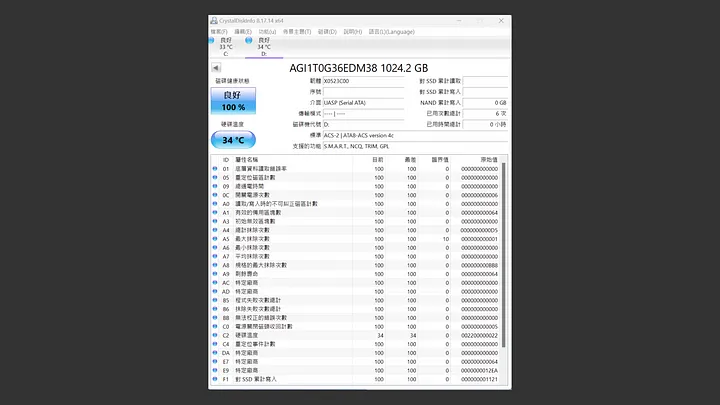Click the firmware field X0523C00

click(x=363, y=81)
